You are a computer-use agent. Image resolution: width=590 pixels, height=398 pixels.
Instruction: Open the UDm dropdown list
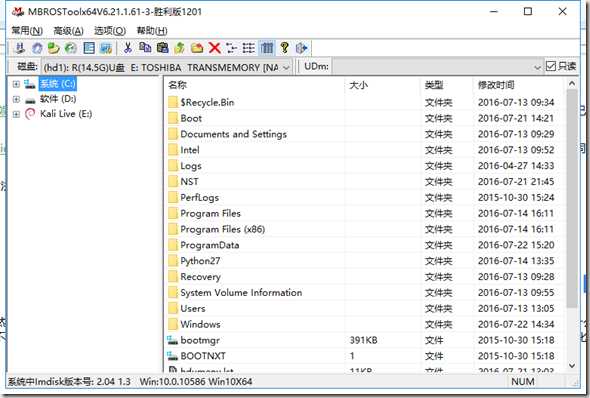(537, 68)
